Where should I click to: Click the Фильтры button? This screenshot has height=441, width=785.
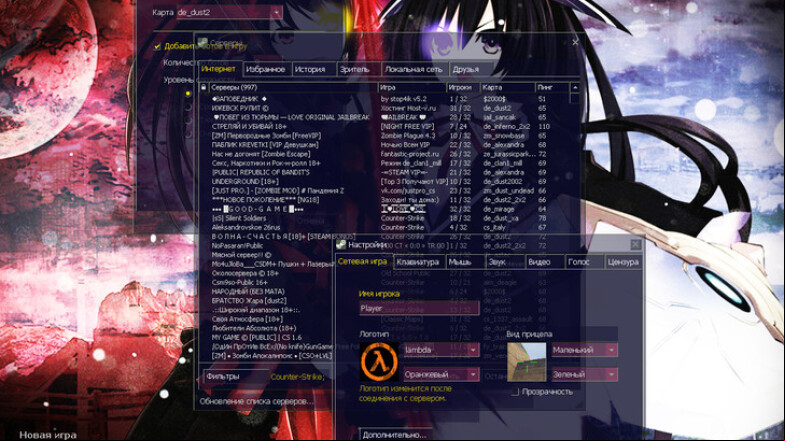[235, 376]
